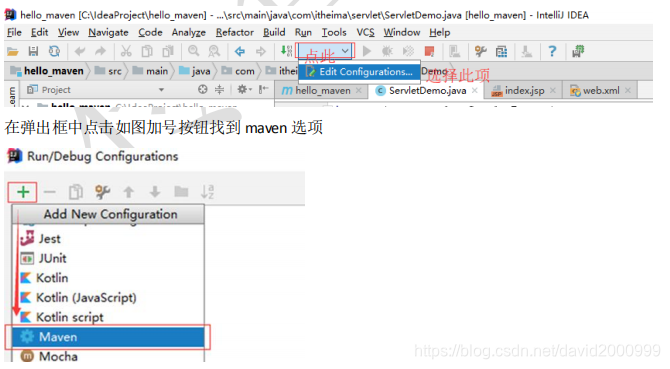The width and height of the screenshot is (670, 369).
Task: Click the Run with Coverage icon
Action: click(x=408, y=51)
